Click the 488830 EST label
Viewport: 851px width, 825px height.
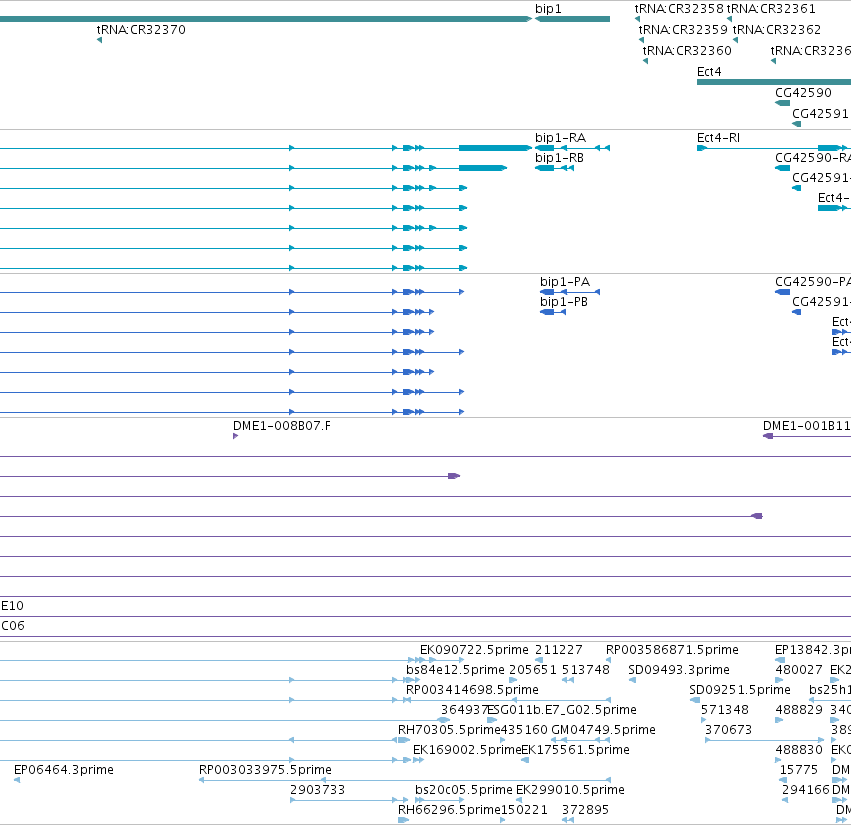pyautogui.click(x=799, y=750)
